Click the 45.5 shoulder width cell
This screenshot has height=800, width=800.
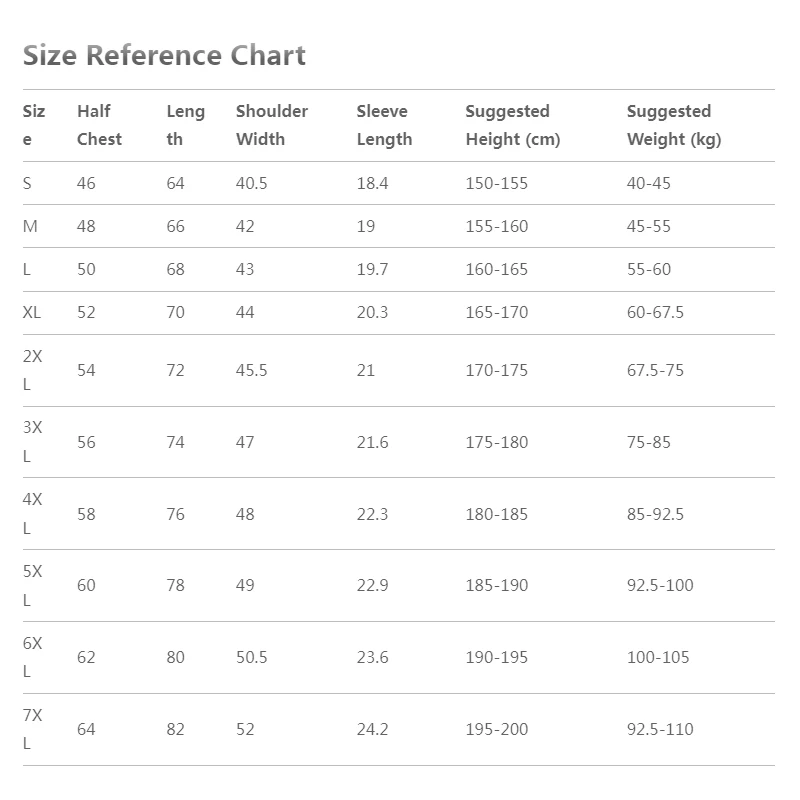click(x=251, y=370)
